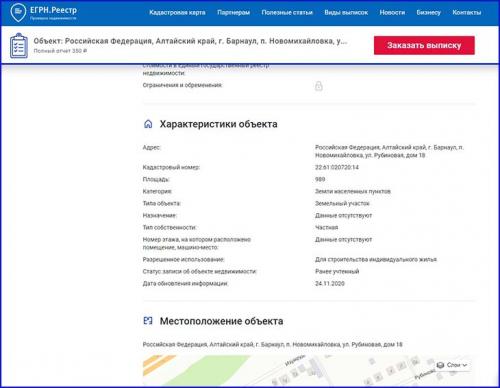Click the Кадастровый номер label
This screenshot has width=500, height=388.
pos(171,167)
